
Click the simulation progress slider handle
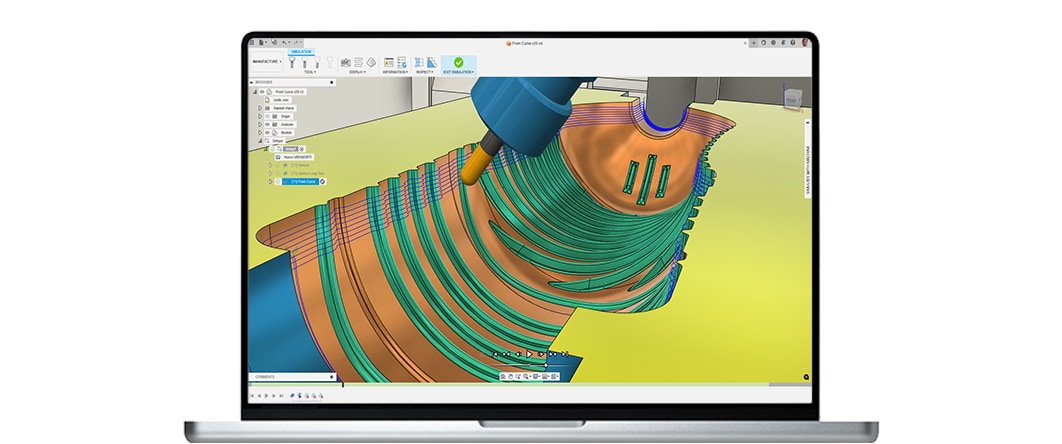coord(546,365)
